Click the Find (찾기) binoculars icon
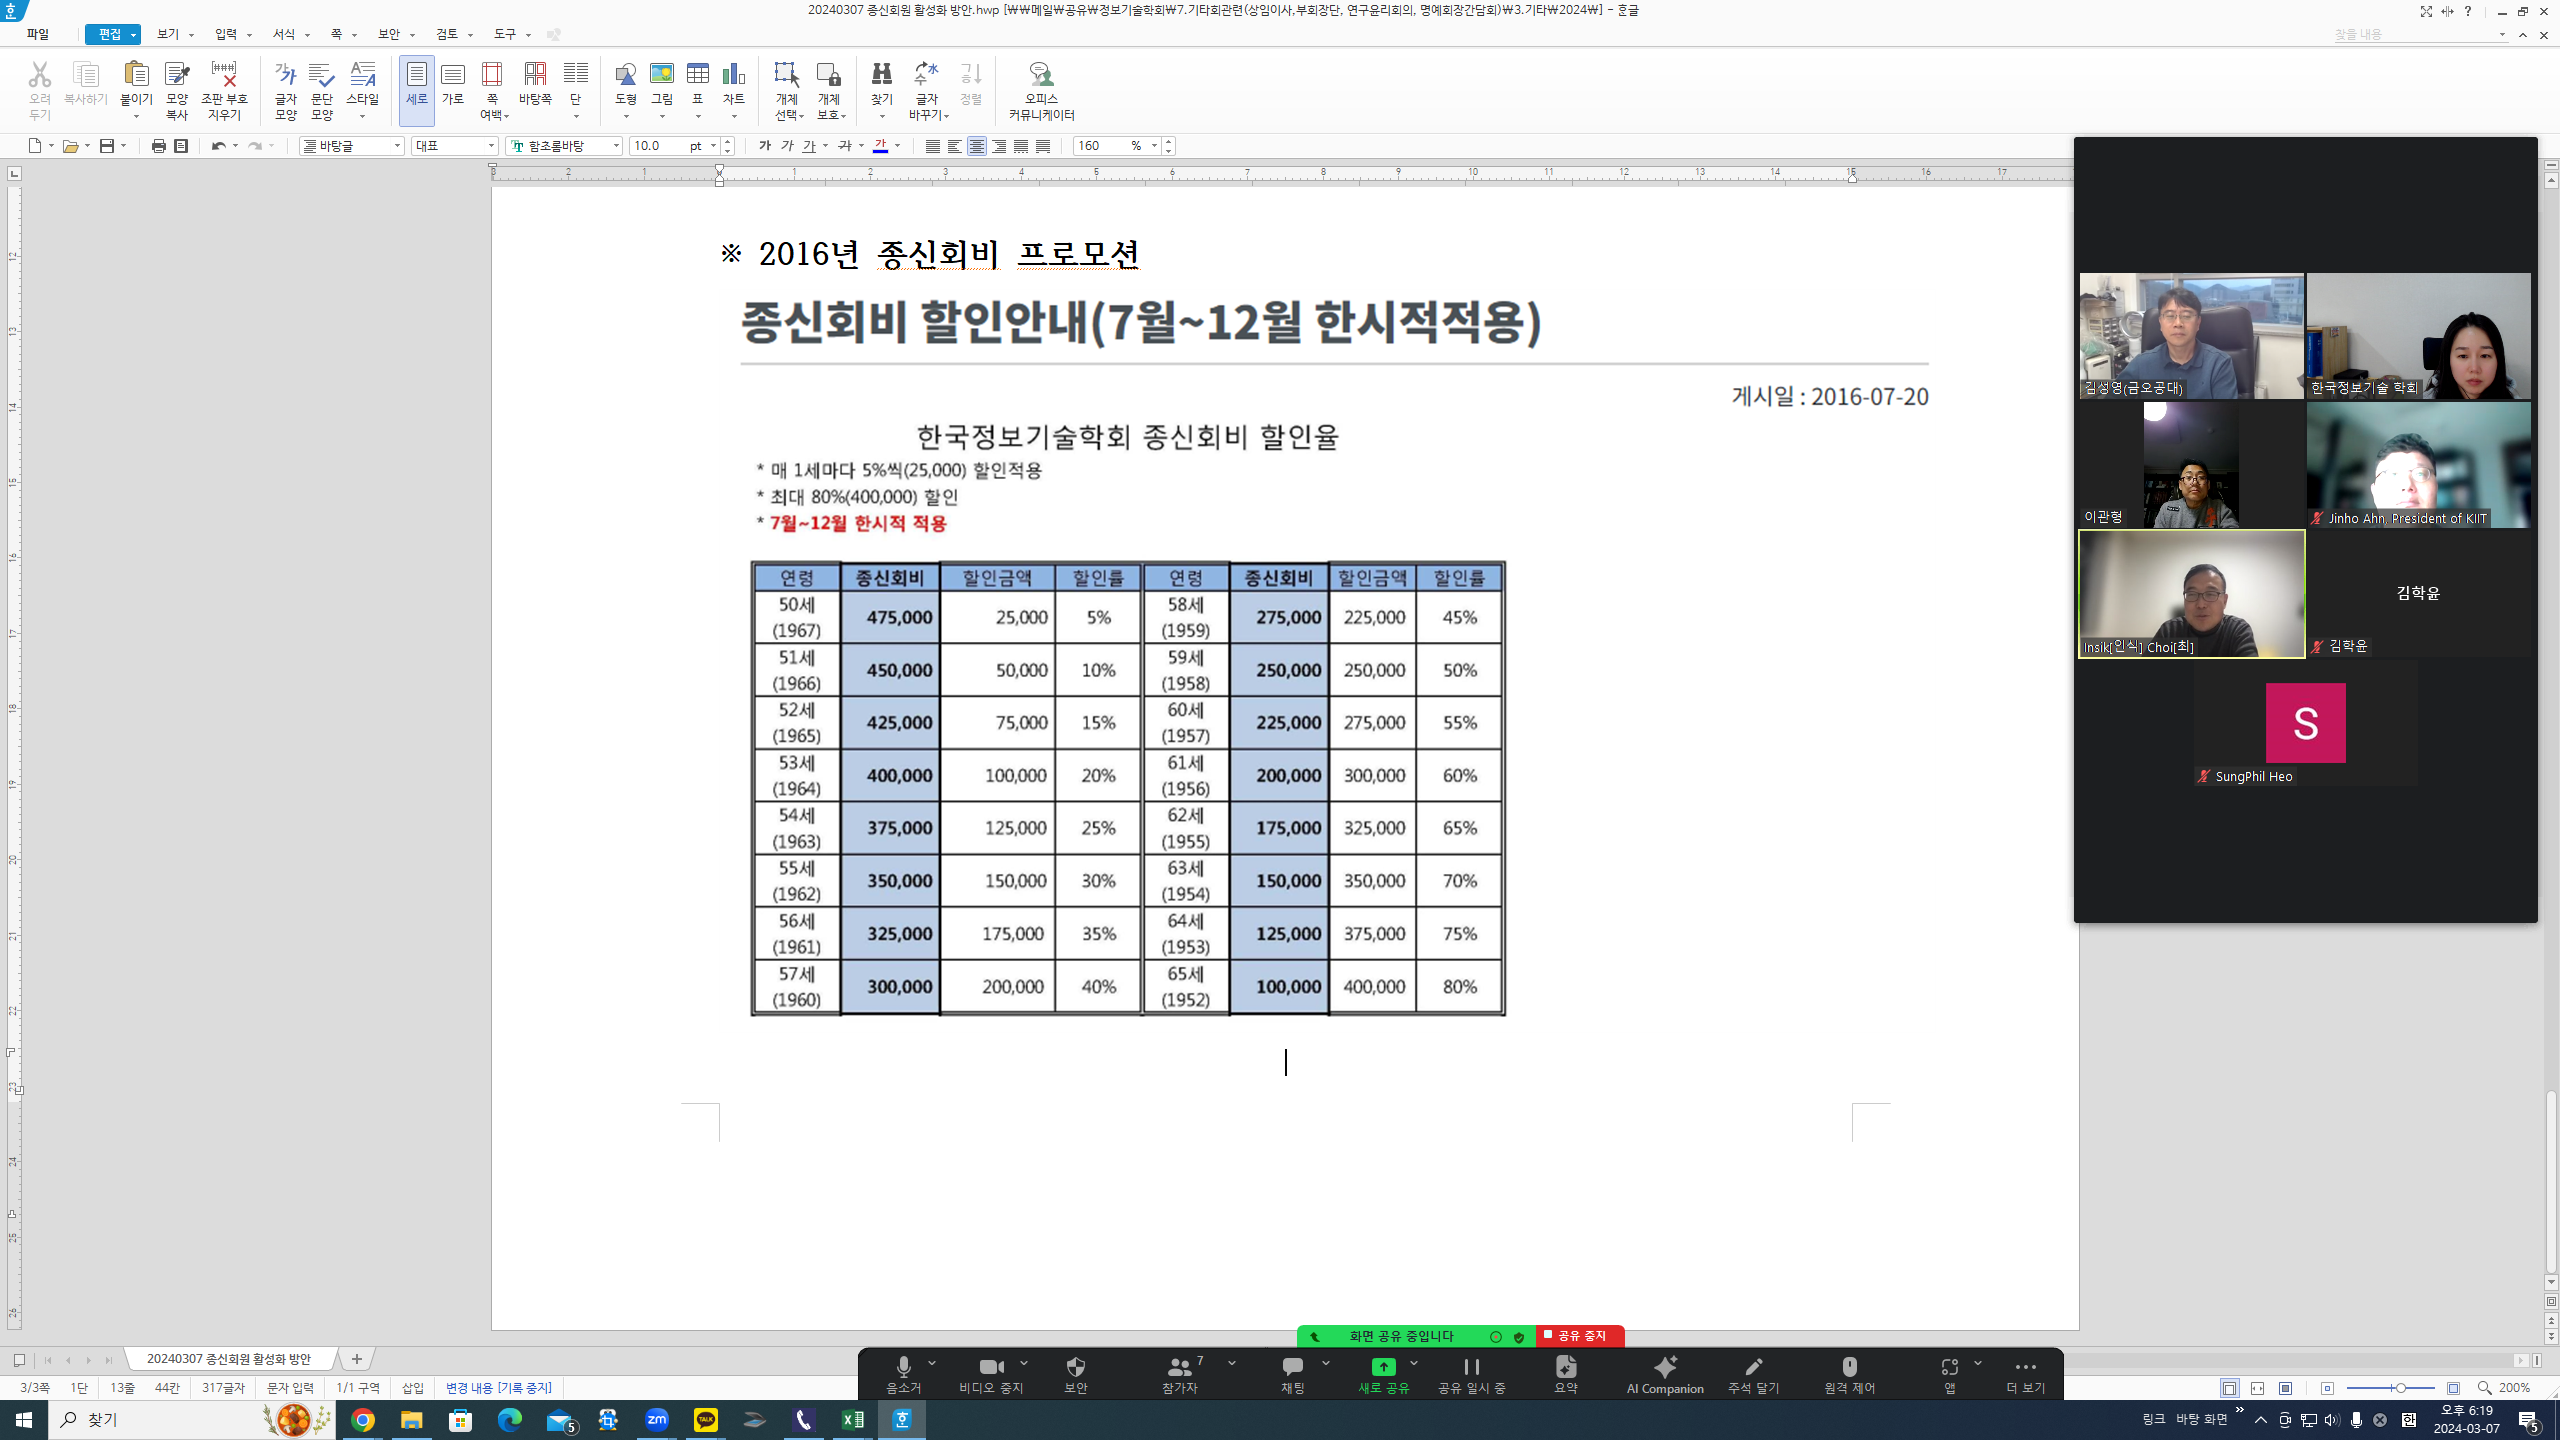 [881, 74]
